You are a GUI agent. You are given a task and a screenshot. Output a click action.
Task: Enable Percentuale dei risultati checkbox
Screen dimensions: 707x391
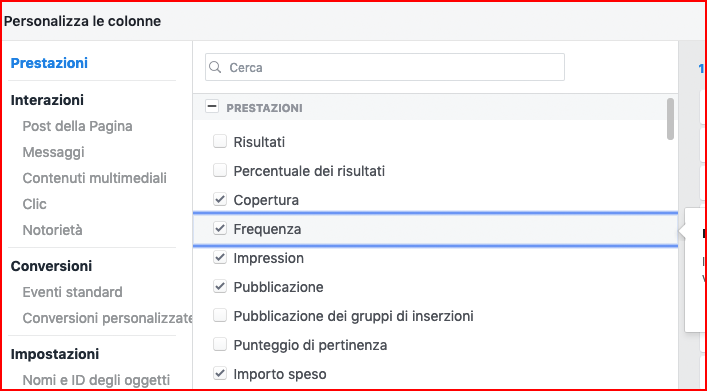220,170
